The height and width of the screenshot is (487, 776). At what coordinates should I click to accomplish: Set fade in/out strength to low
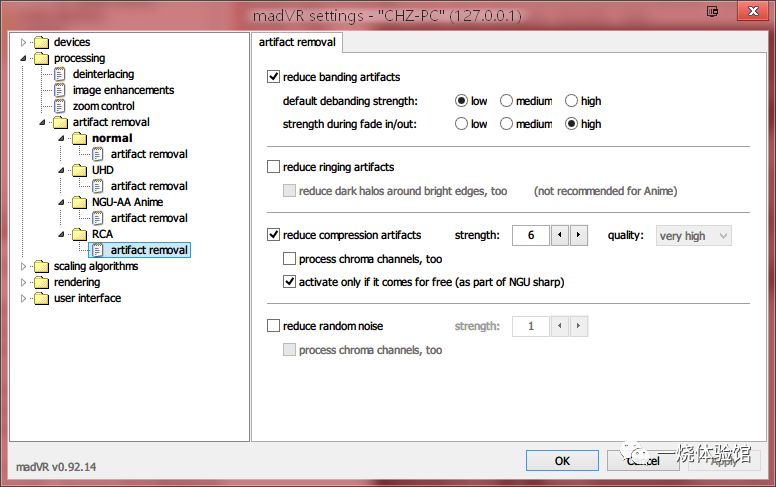tap(461, 124)
